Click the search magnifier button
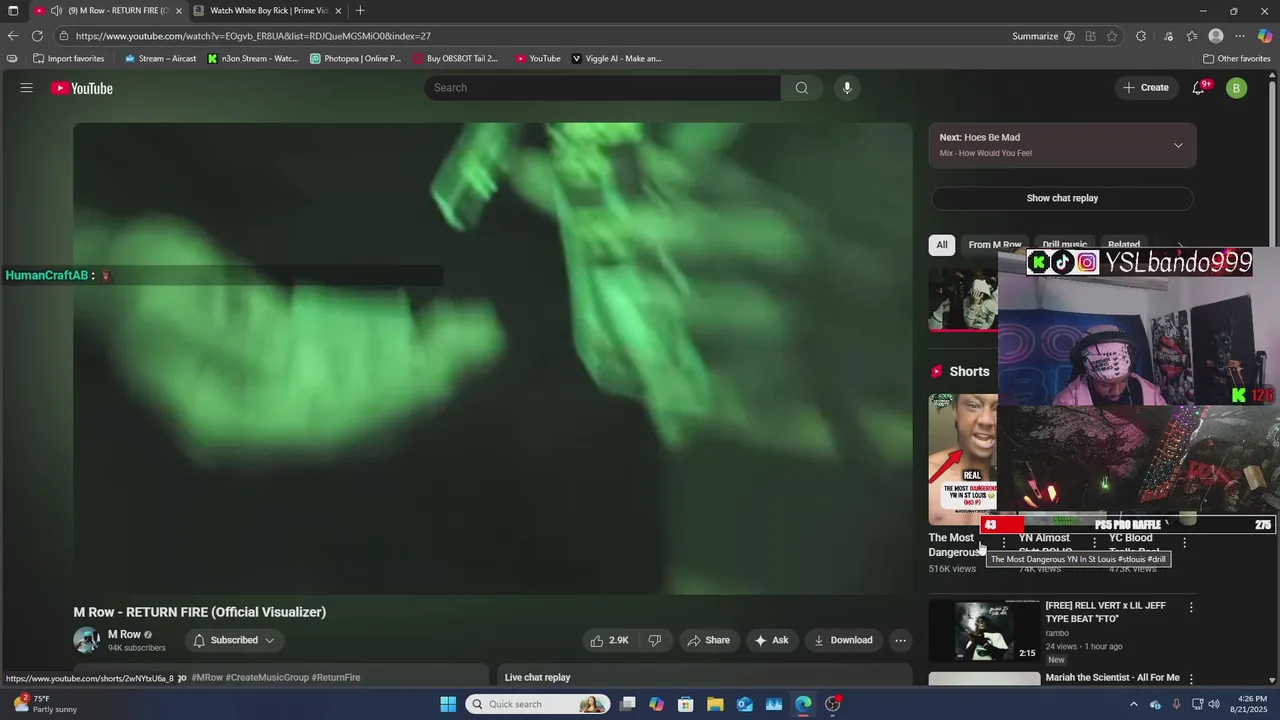This screenshot has height=720, width=1280. [x=802, y=88]
